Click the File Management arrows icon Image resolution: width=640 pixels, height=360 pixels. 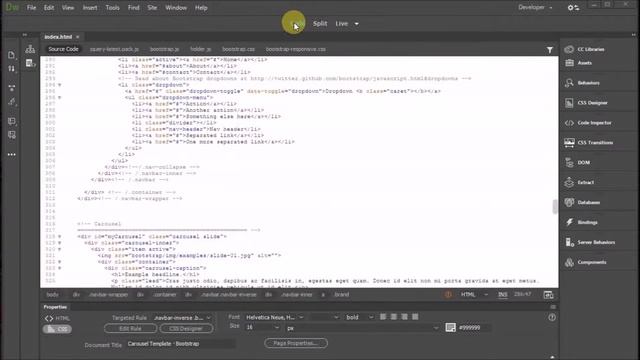click(11, 69)
